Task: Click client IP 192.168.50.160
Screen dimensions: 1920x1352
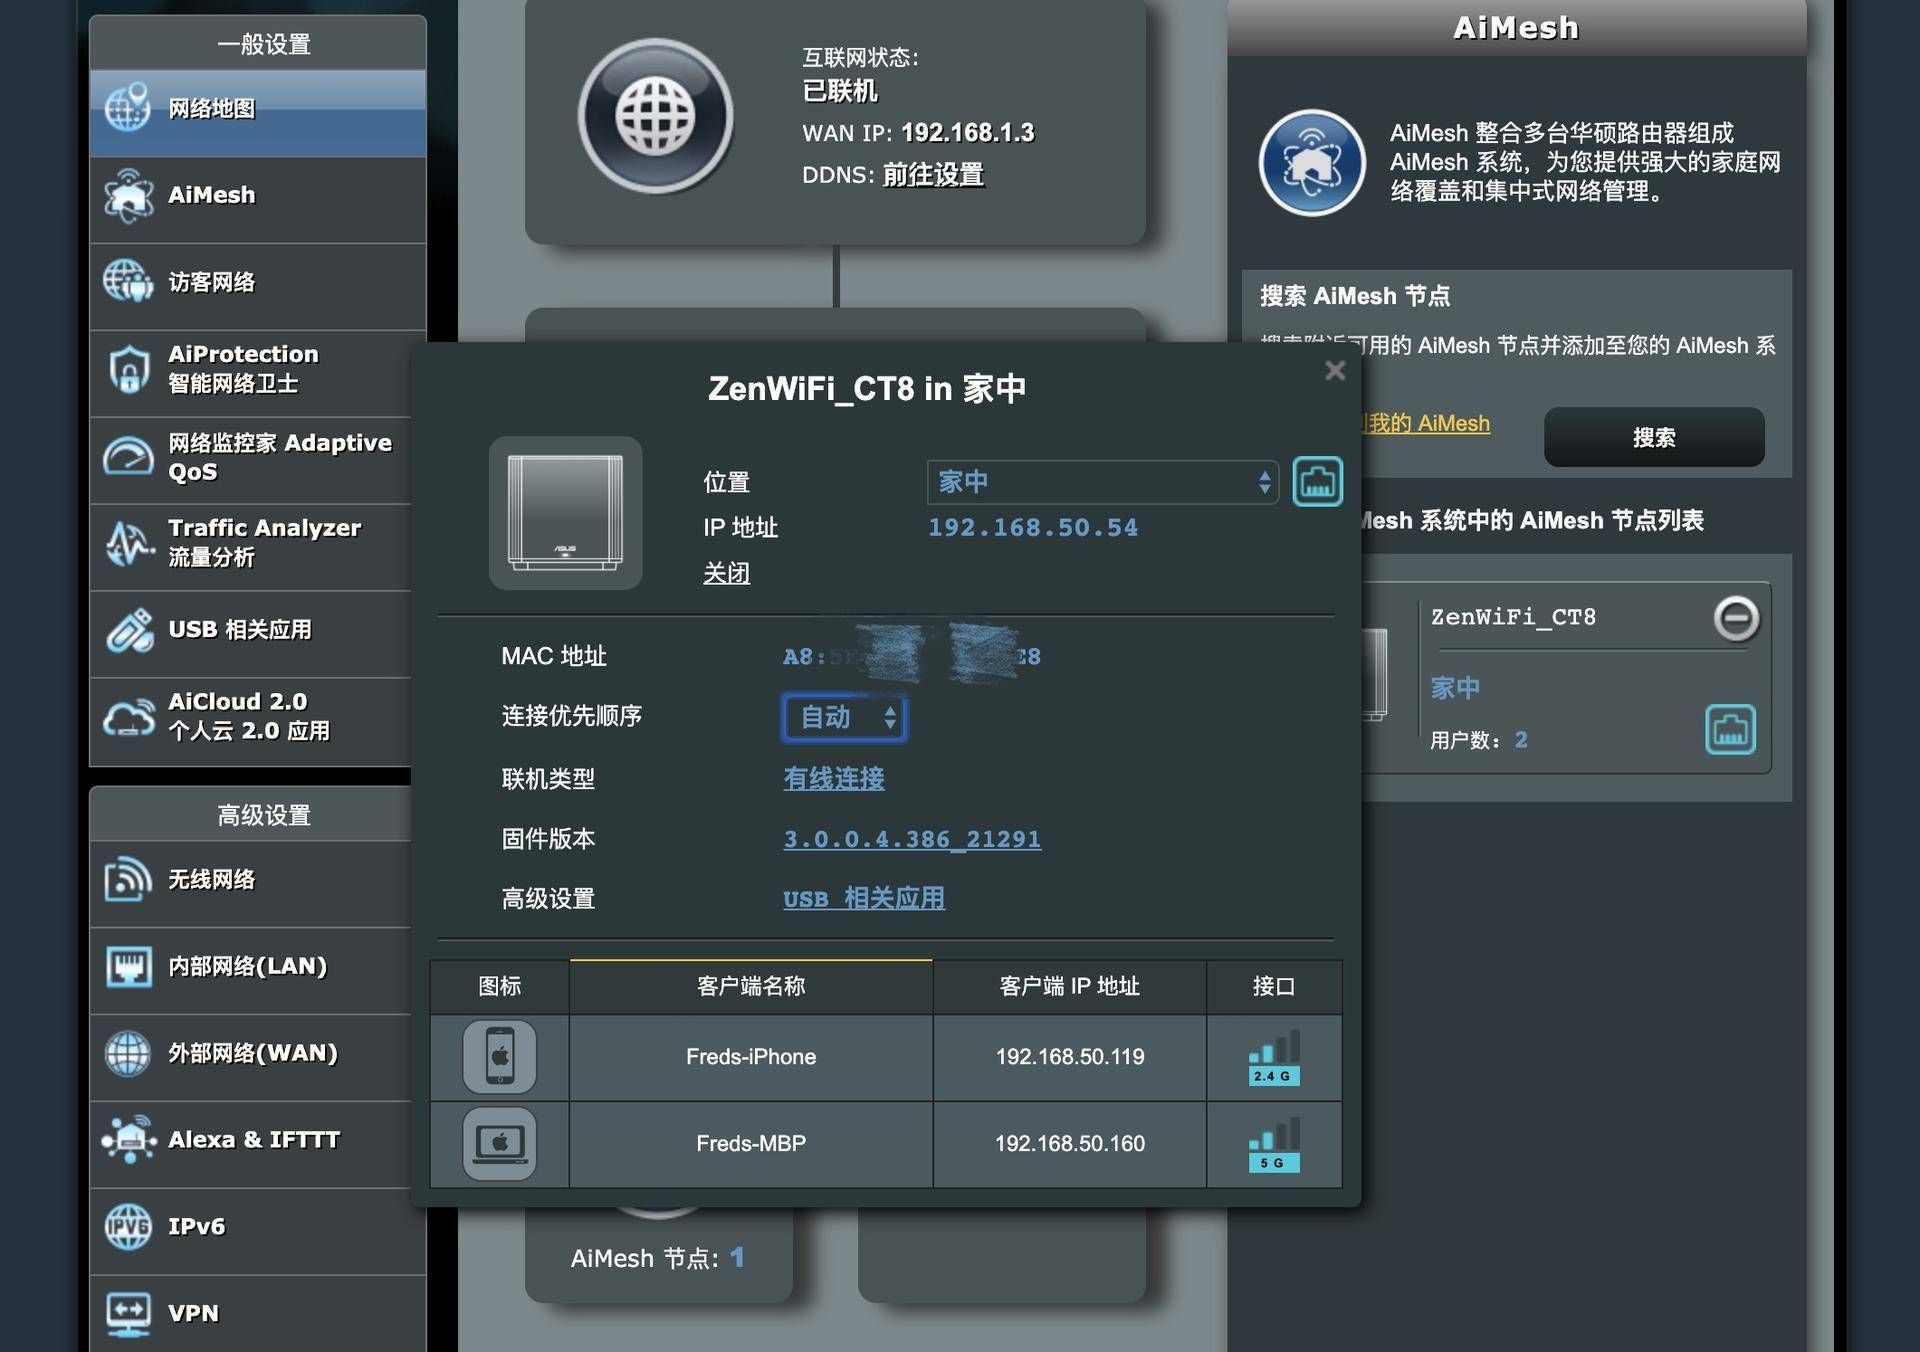Action: click(1070, 1144)
